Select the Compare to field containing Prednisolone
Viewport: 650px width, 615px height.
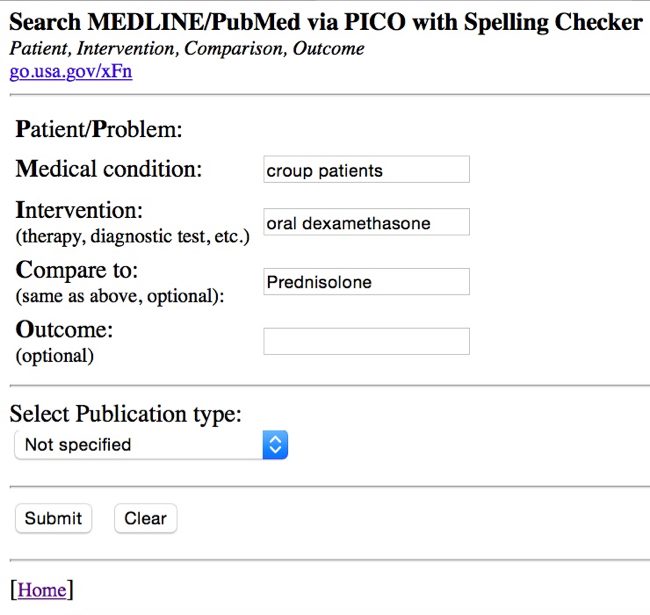366,282
